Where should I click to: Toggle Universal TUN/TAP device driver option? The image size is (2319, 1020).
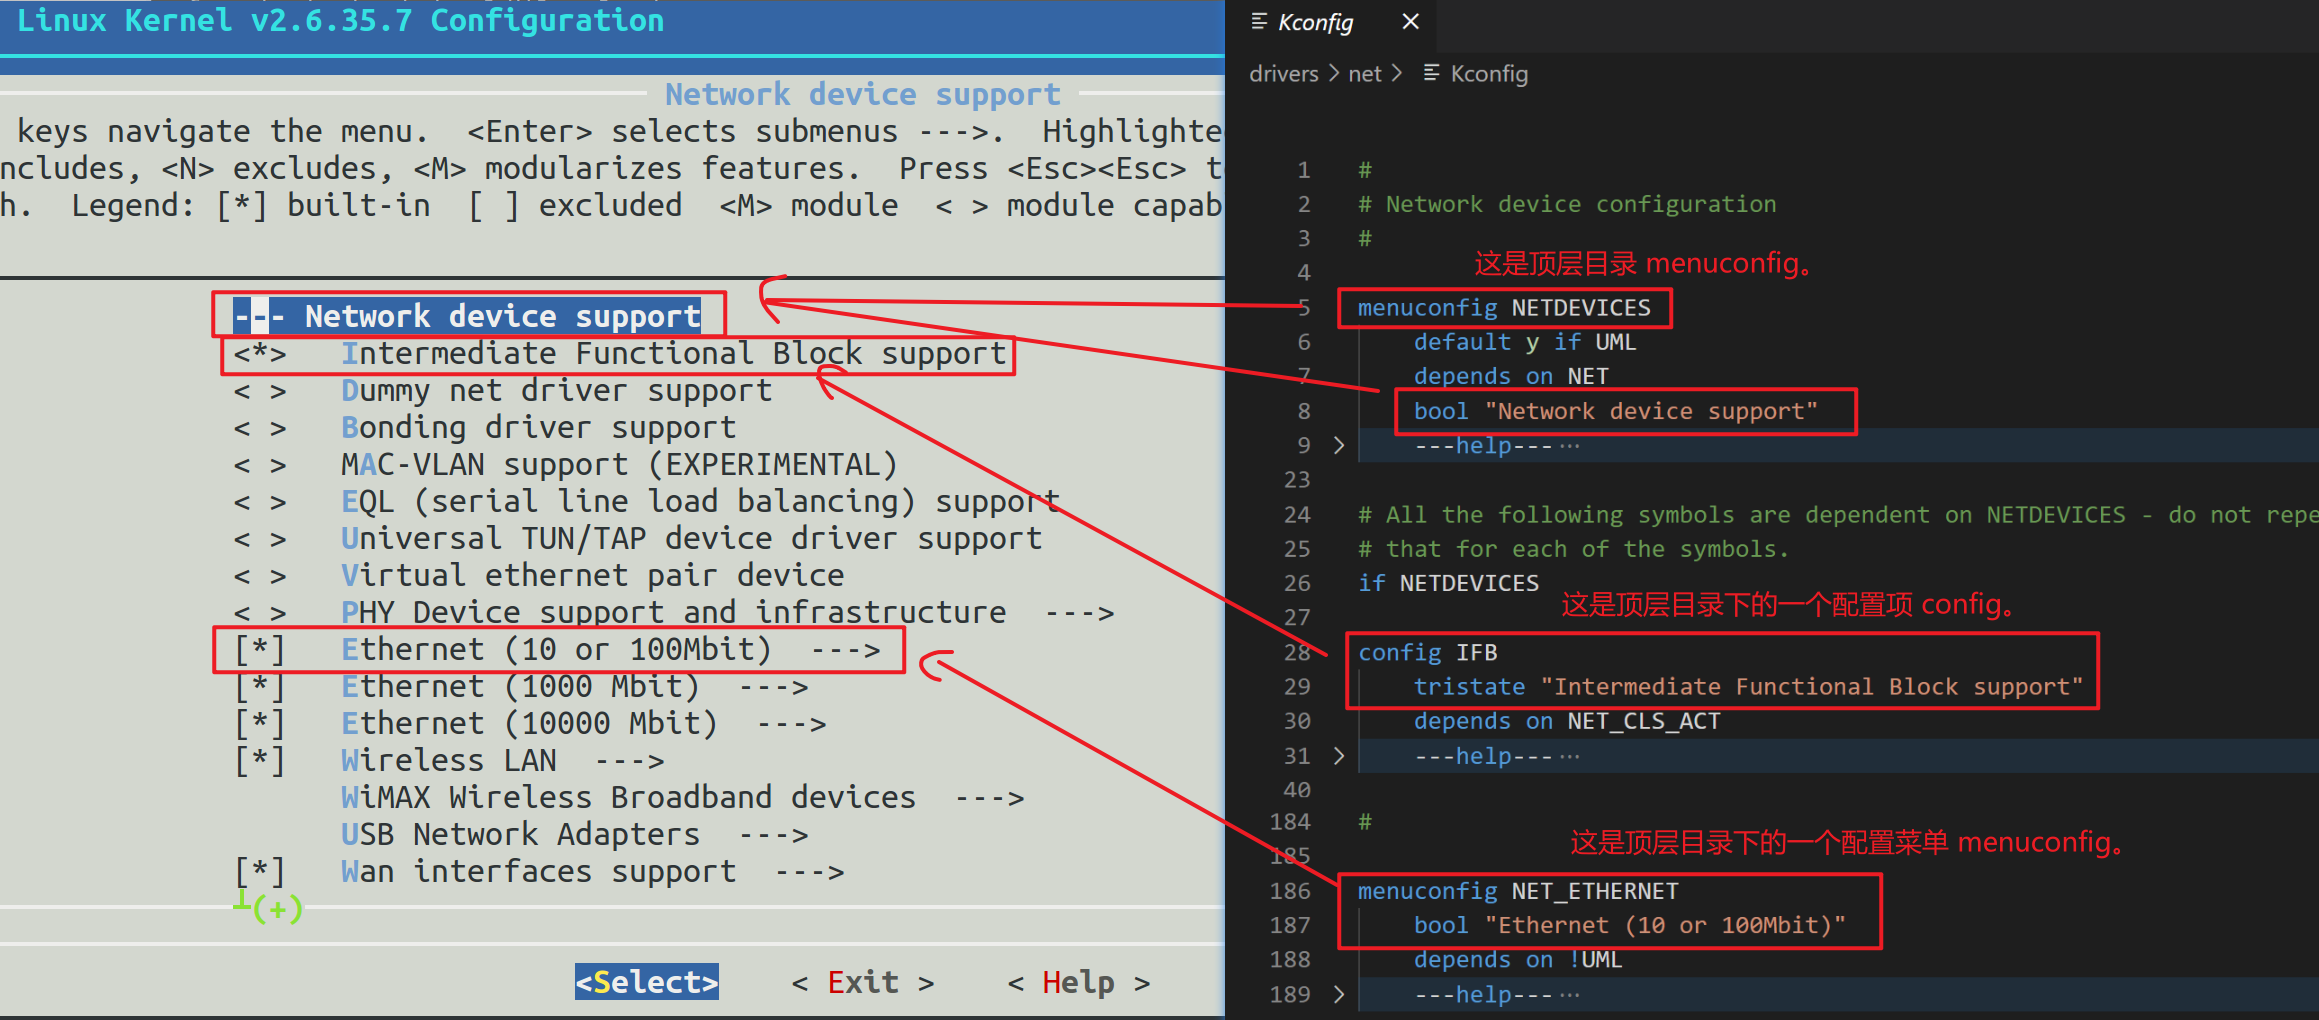tap(260, 539)
